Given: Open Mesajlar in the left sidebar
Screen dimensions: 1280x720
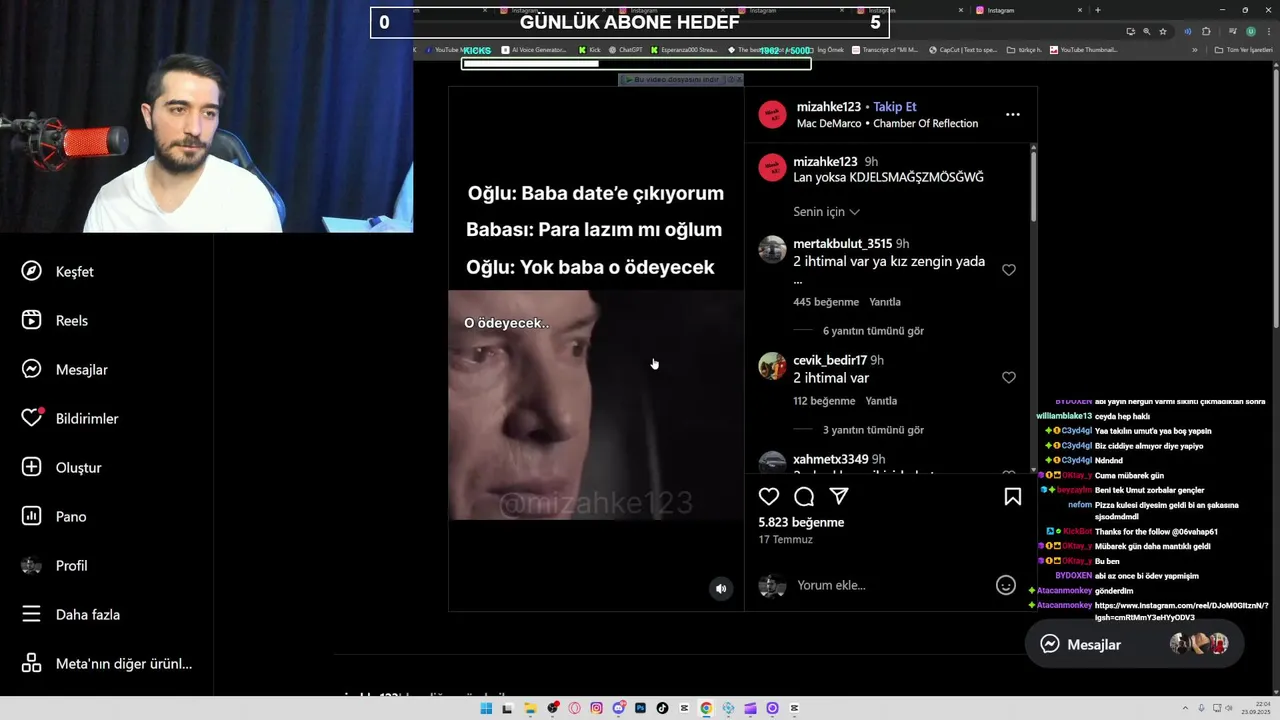Looking at the screenshot, I should 65,370.
